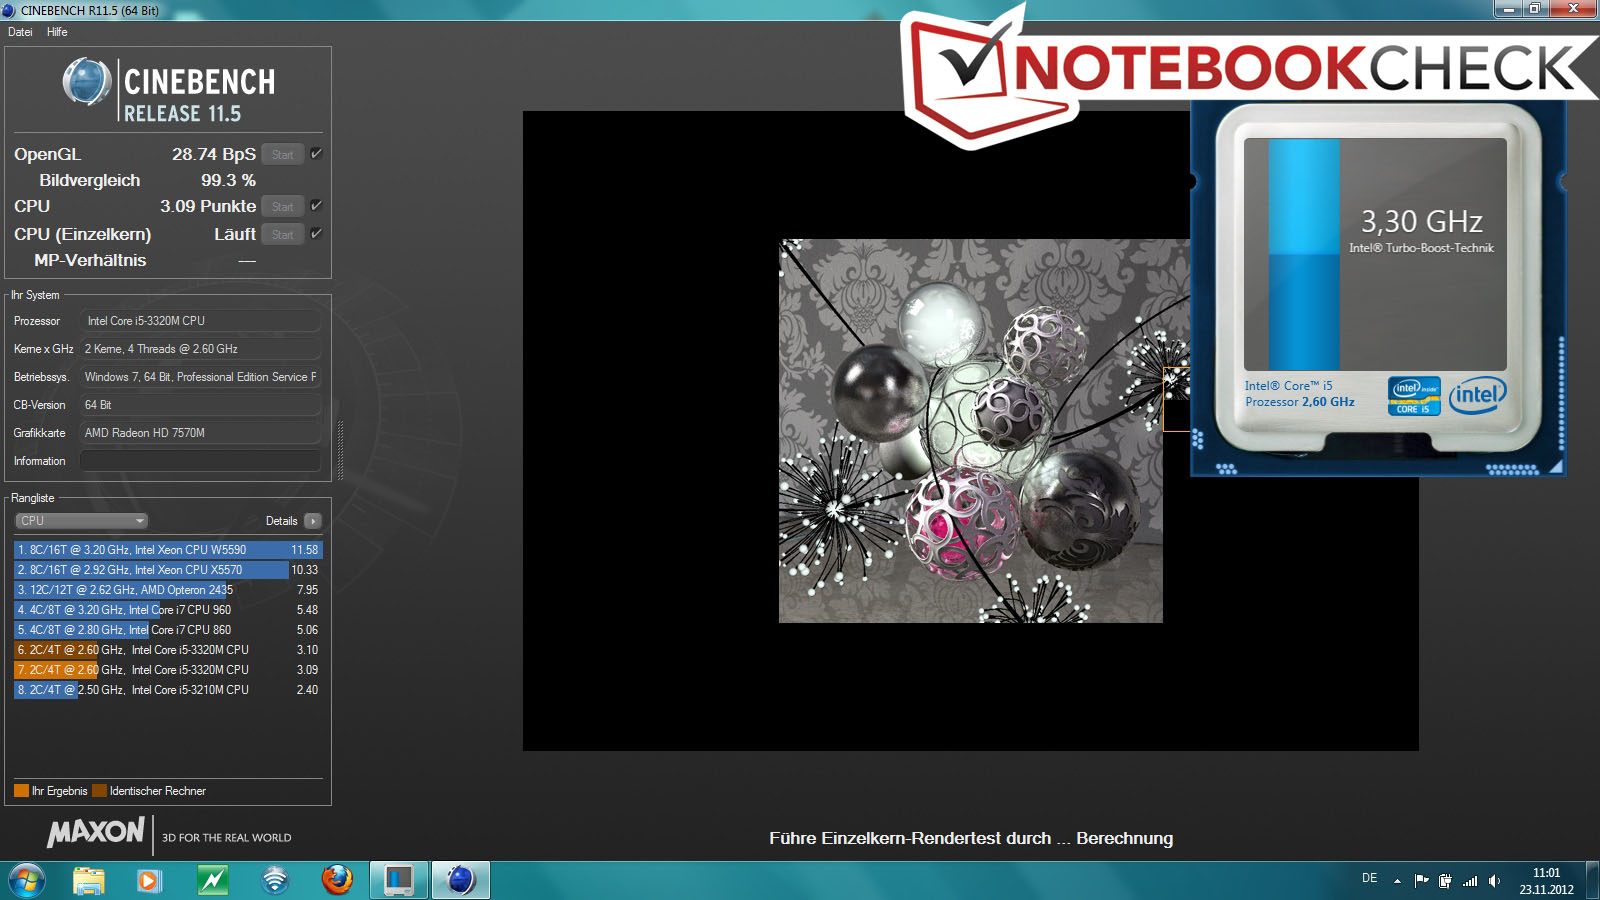Open the tray clock showing 11:01
This screenshot has height=900, width=1600.
pos(1546,881)
